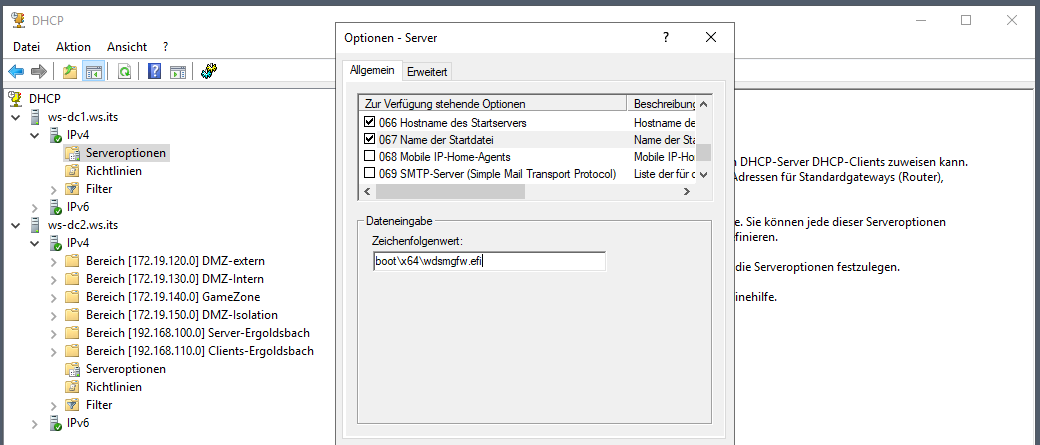Go back with the blue arrow toolbar icon

tap(16, 71)
